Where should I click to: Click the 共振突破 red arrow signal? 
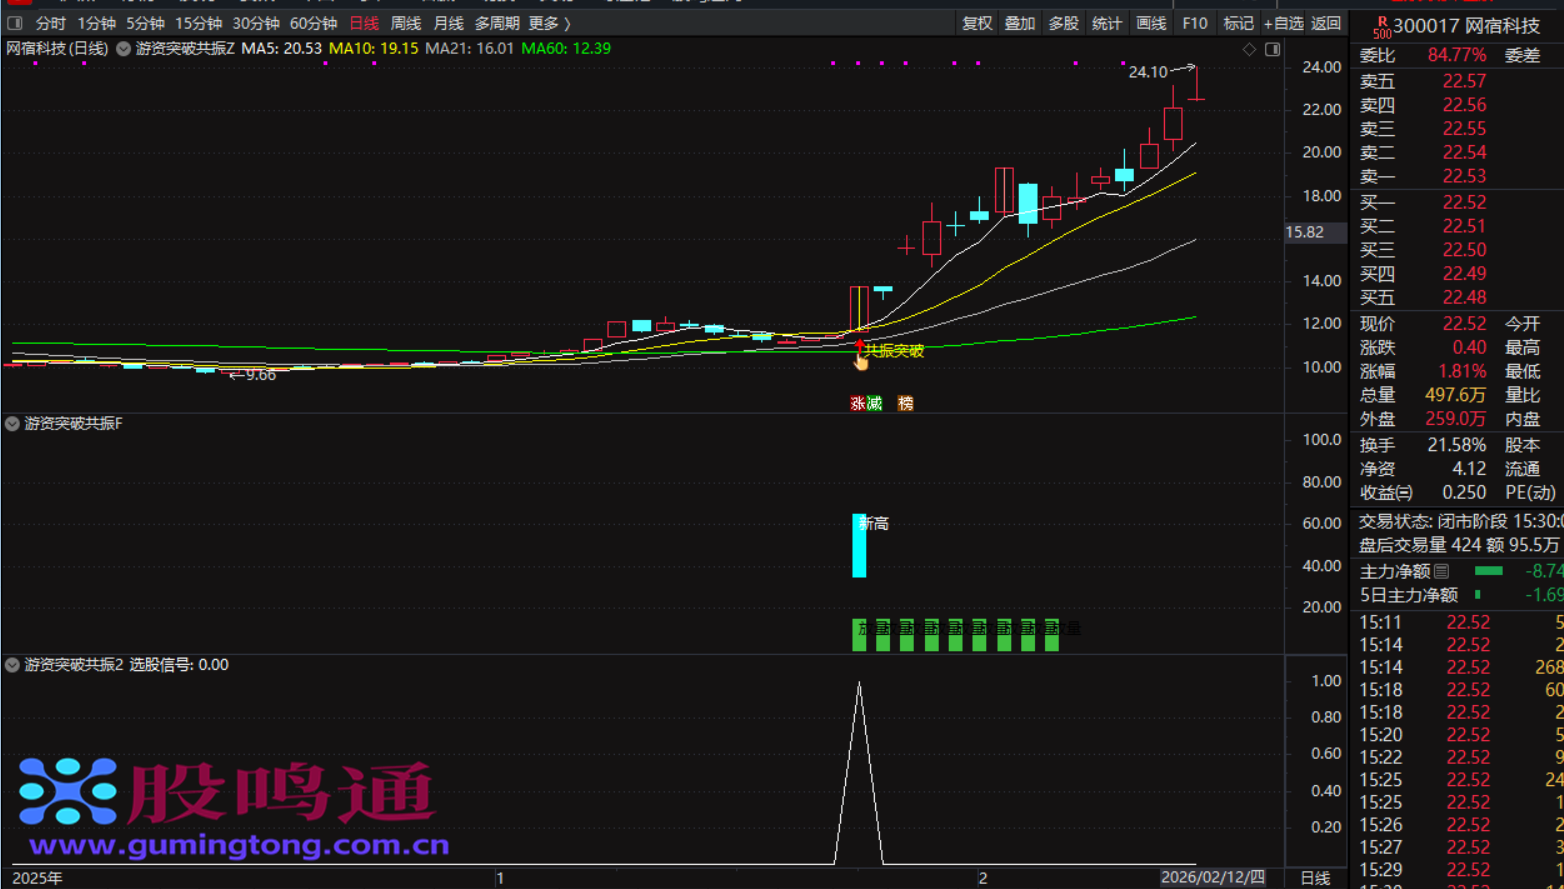859,346
